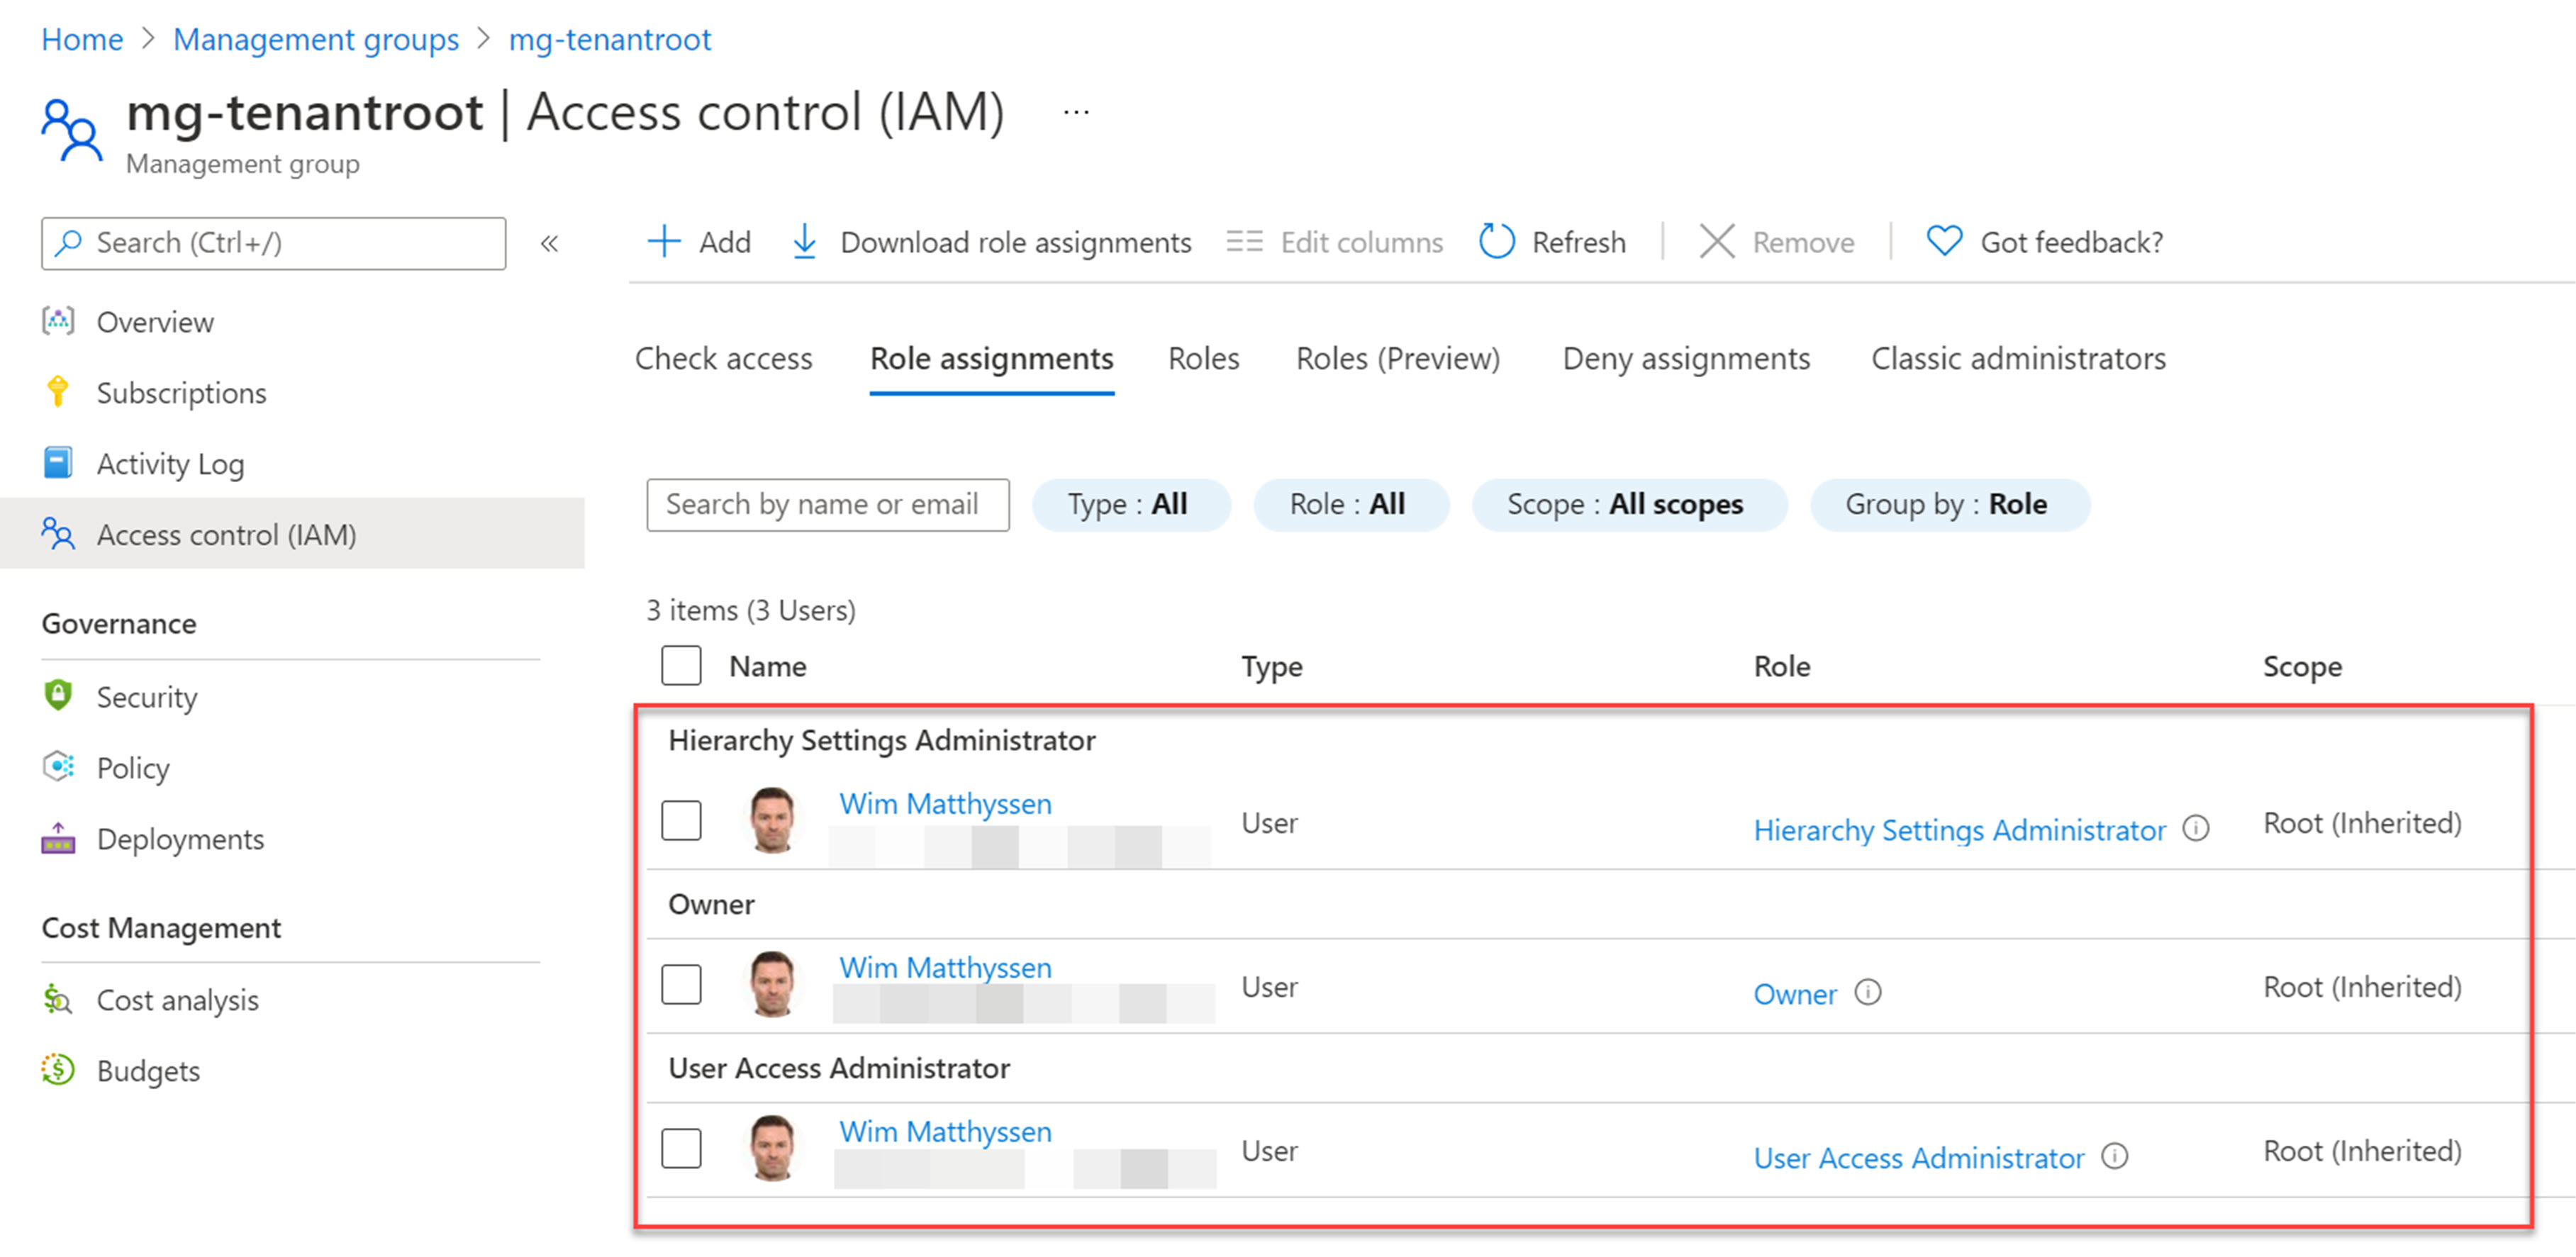The height and width of the screenshot is (1257, 2576).
Task: Open the Type: All filter
Action: click(1131, 504)
